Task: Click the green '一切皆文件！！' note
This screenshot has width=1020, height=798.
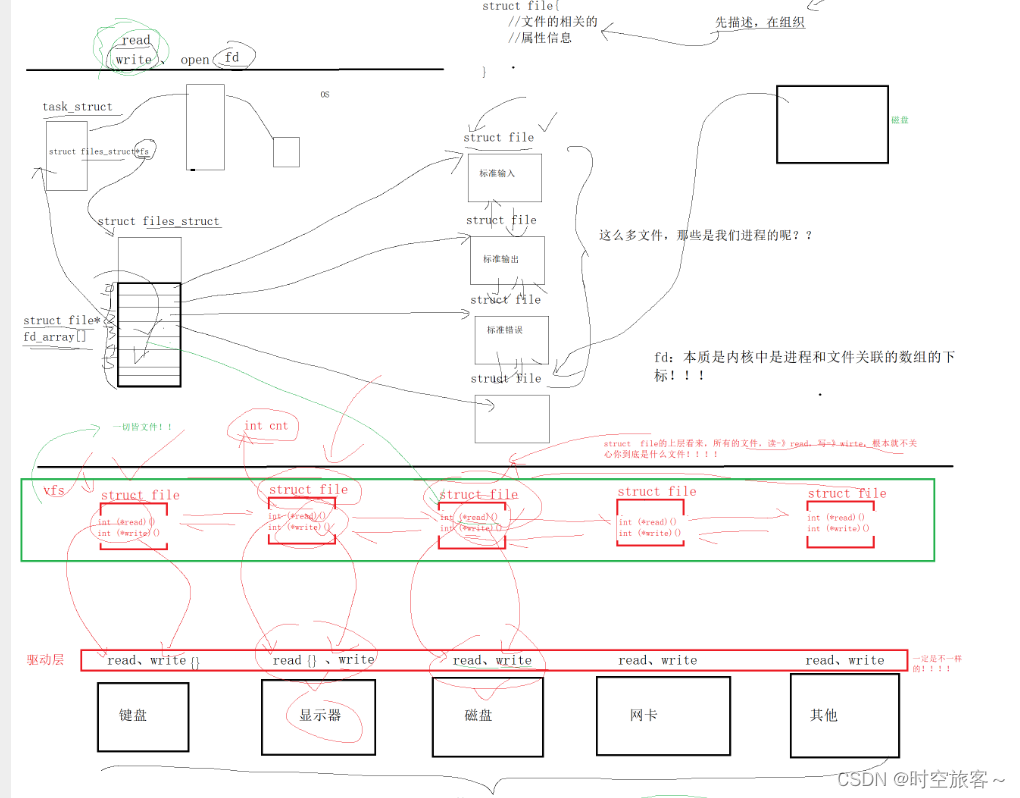Action: click(x=142, y=427)
